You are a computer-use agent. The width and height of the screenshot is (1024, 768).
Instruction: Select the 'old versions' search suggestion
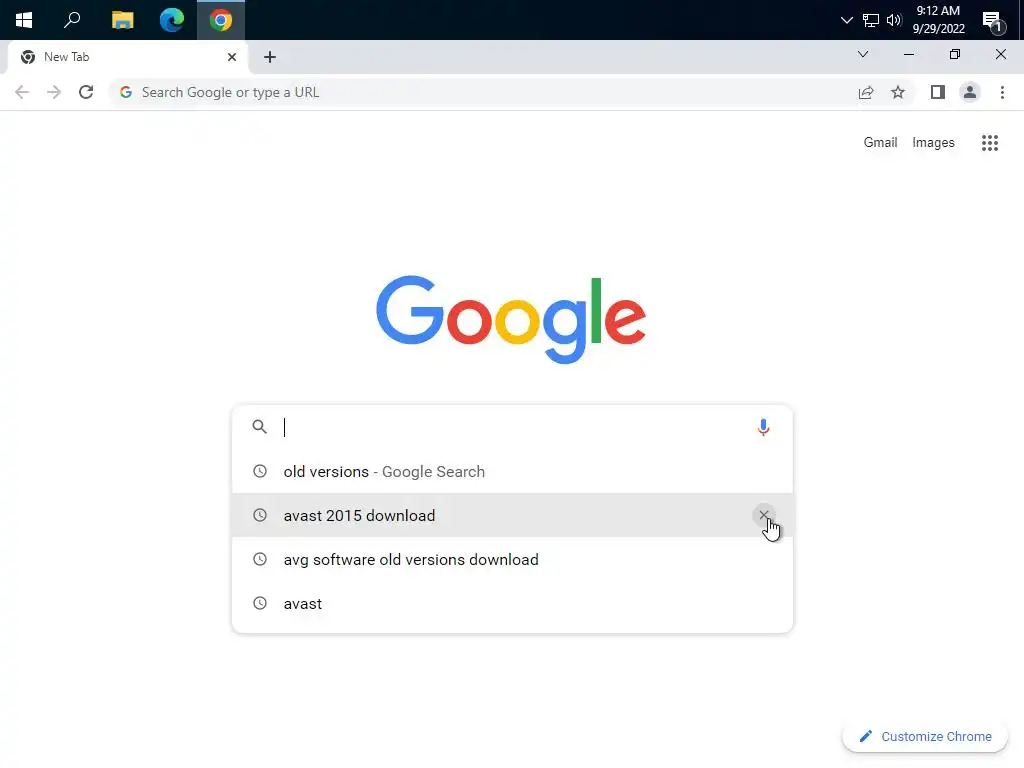click(x=512, y=472)
